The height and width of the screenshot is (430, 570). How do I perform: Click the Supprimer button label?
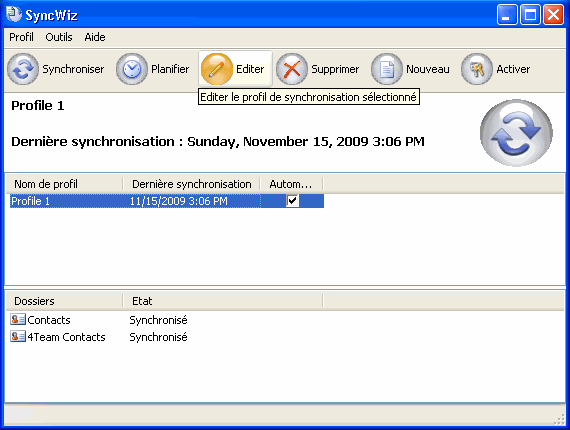335,69
